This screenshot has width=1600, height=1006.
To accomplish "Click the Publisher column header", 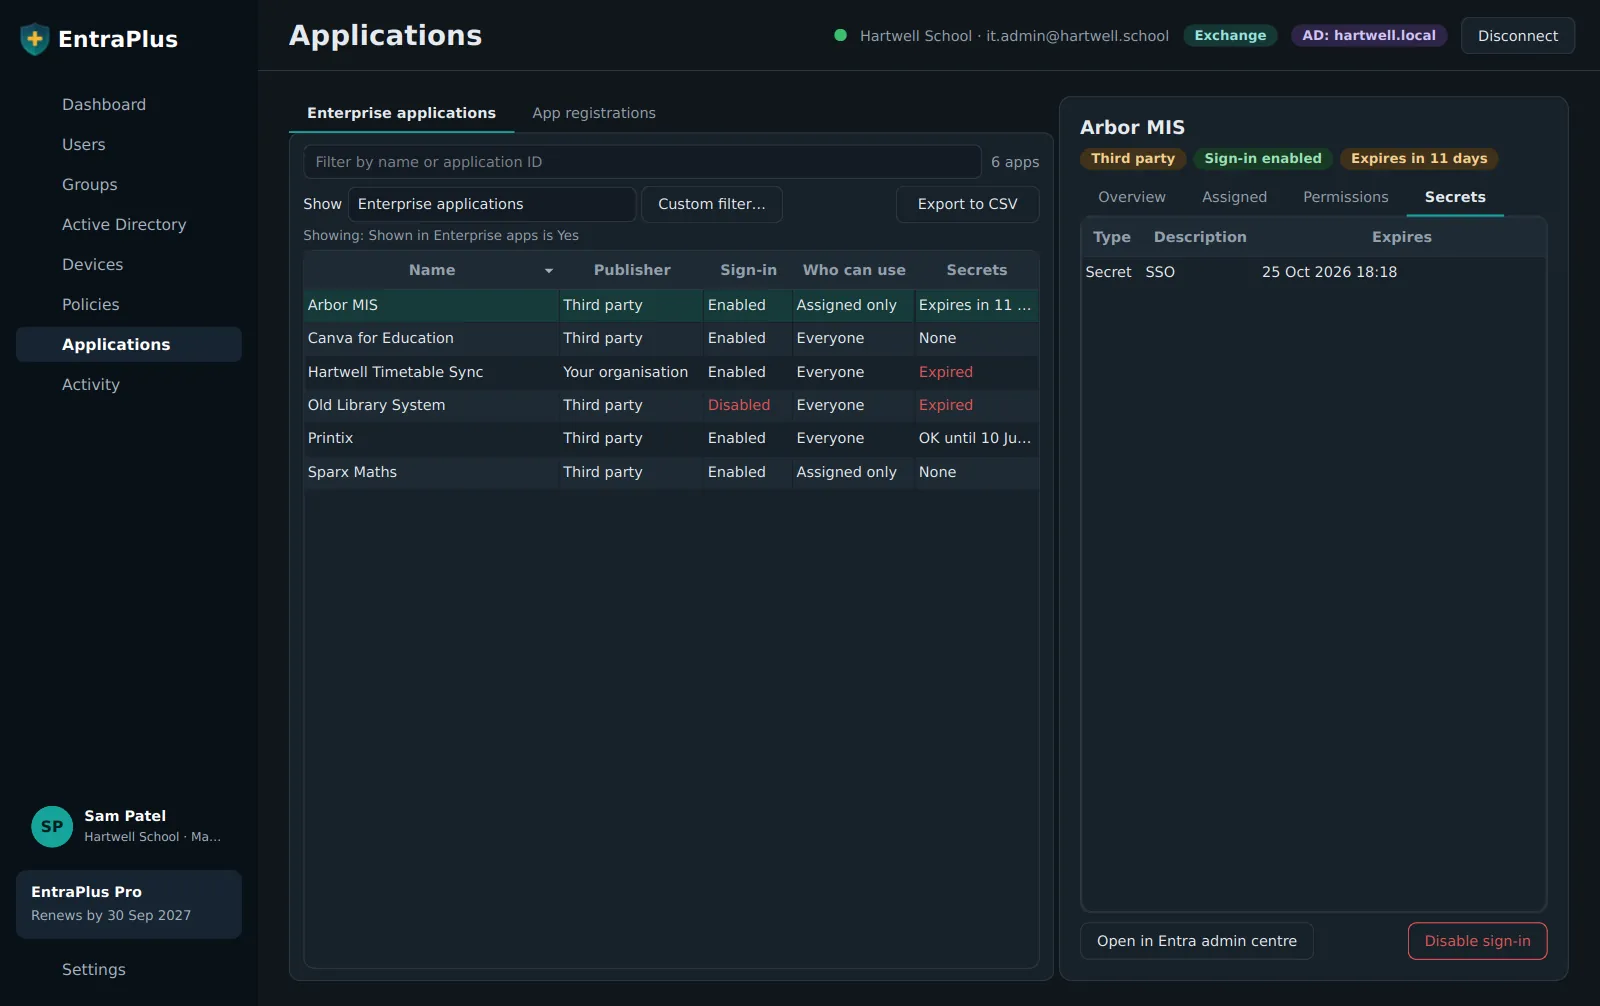I will click(632, 270).
